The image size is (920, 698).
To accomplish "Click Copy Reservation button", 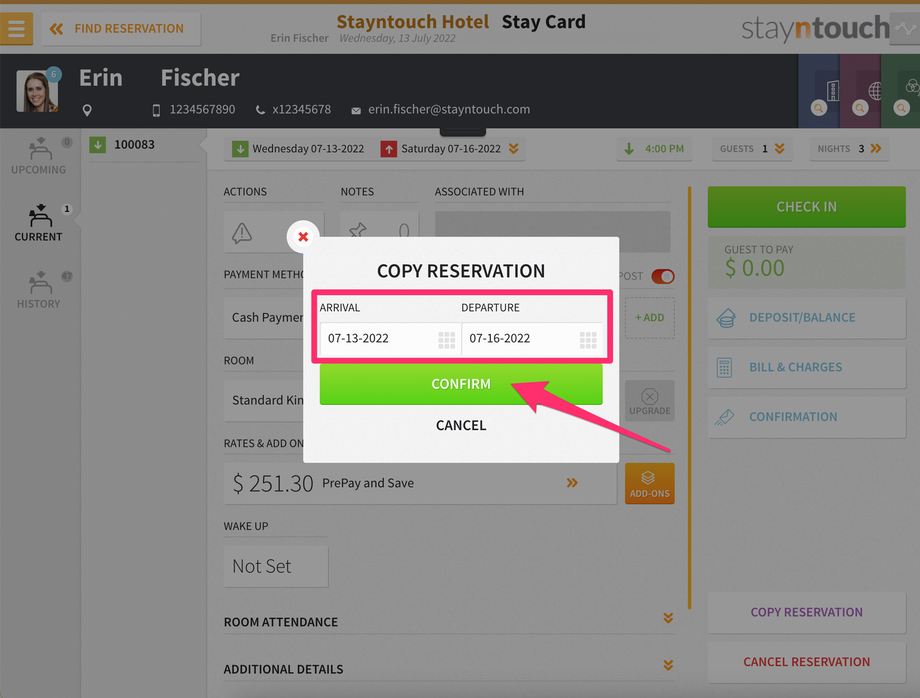I will 807,612.
